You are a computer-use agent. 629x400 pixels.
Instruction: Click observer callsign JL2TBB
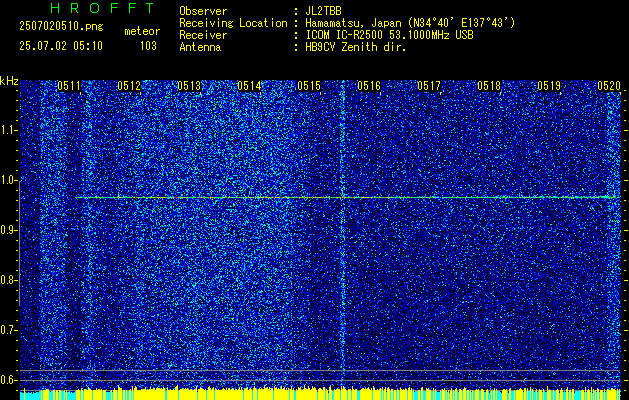coord(323,11)
